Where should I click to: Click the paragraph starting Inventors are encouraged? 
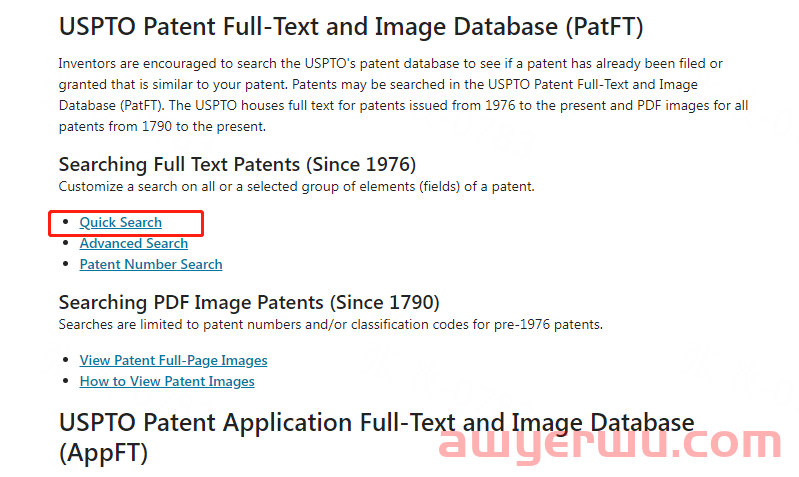tap(403, 95)
